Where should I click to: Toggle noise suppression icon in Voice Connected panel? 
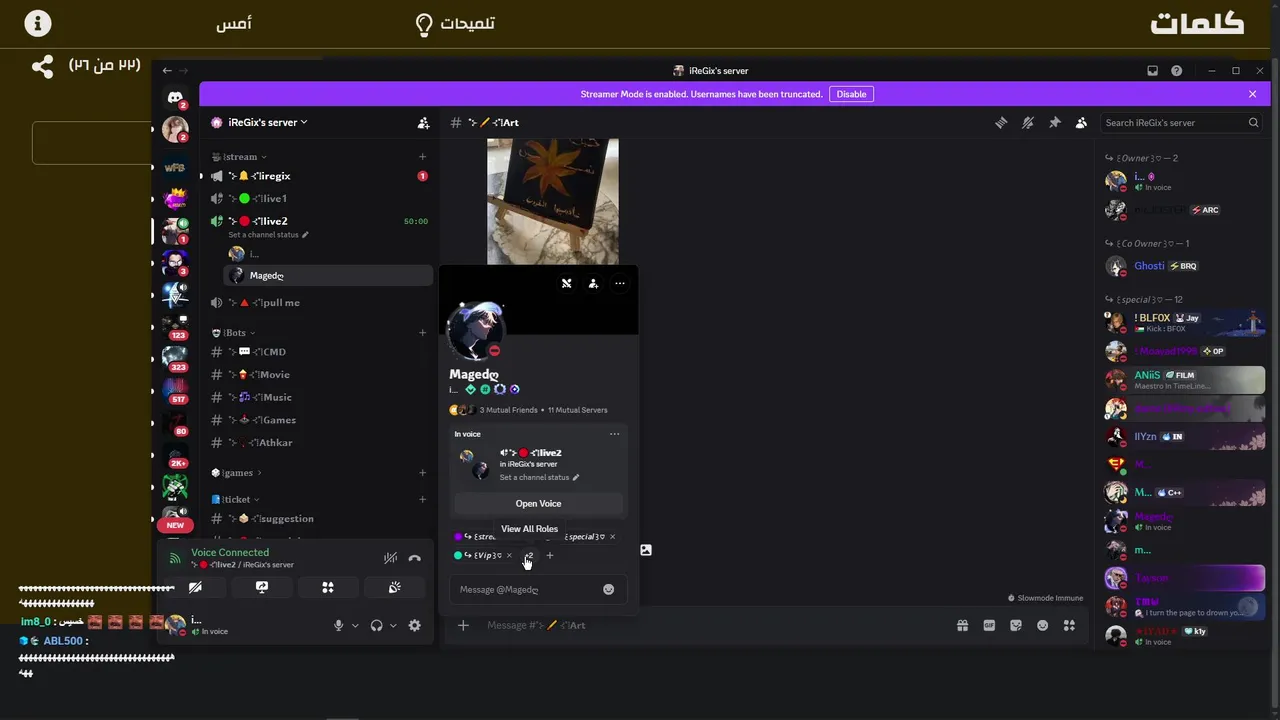click(390, 558)
